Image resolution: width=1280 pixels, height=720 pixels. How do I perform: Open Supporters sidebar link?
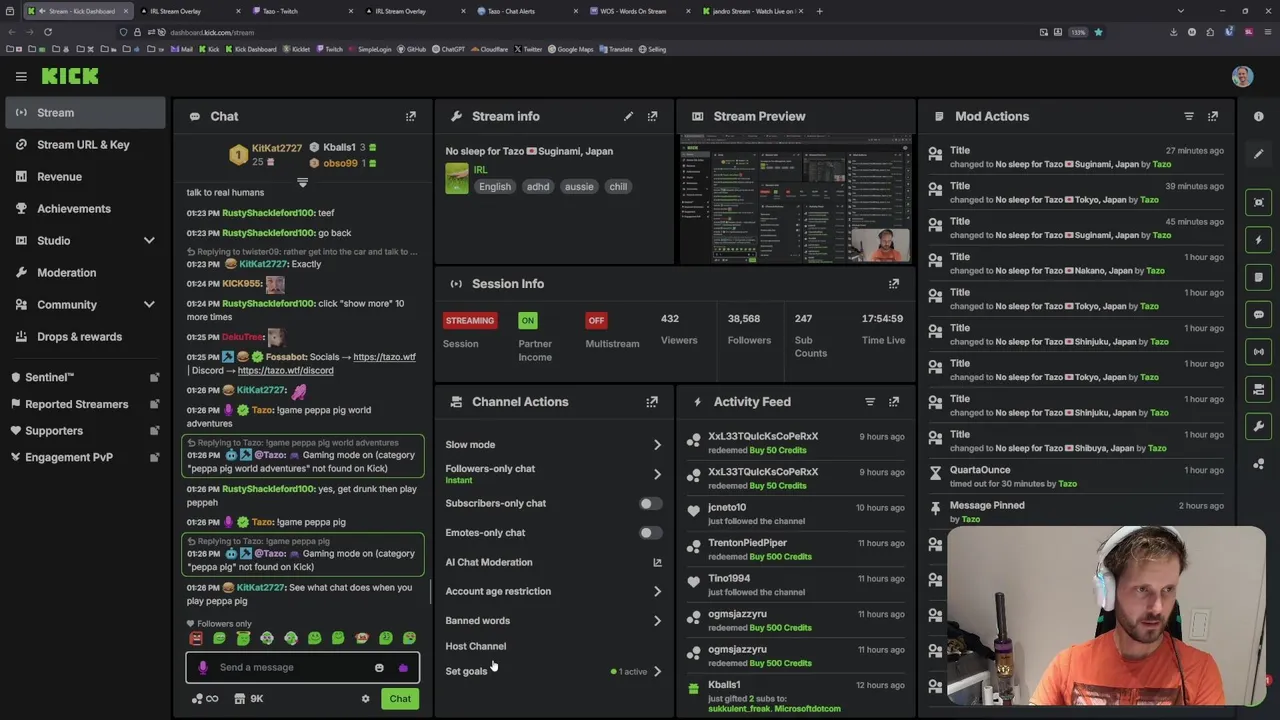point(154,431)
